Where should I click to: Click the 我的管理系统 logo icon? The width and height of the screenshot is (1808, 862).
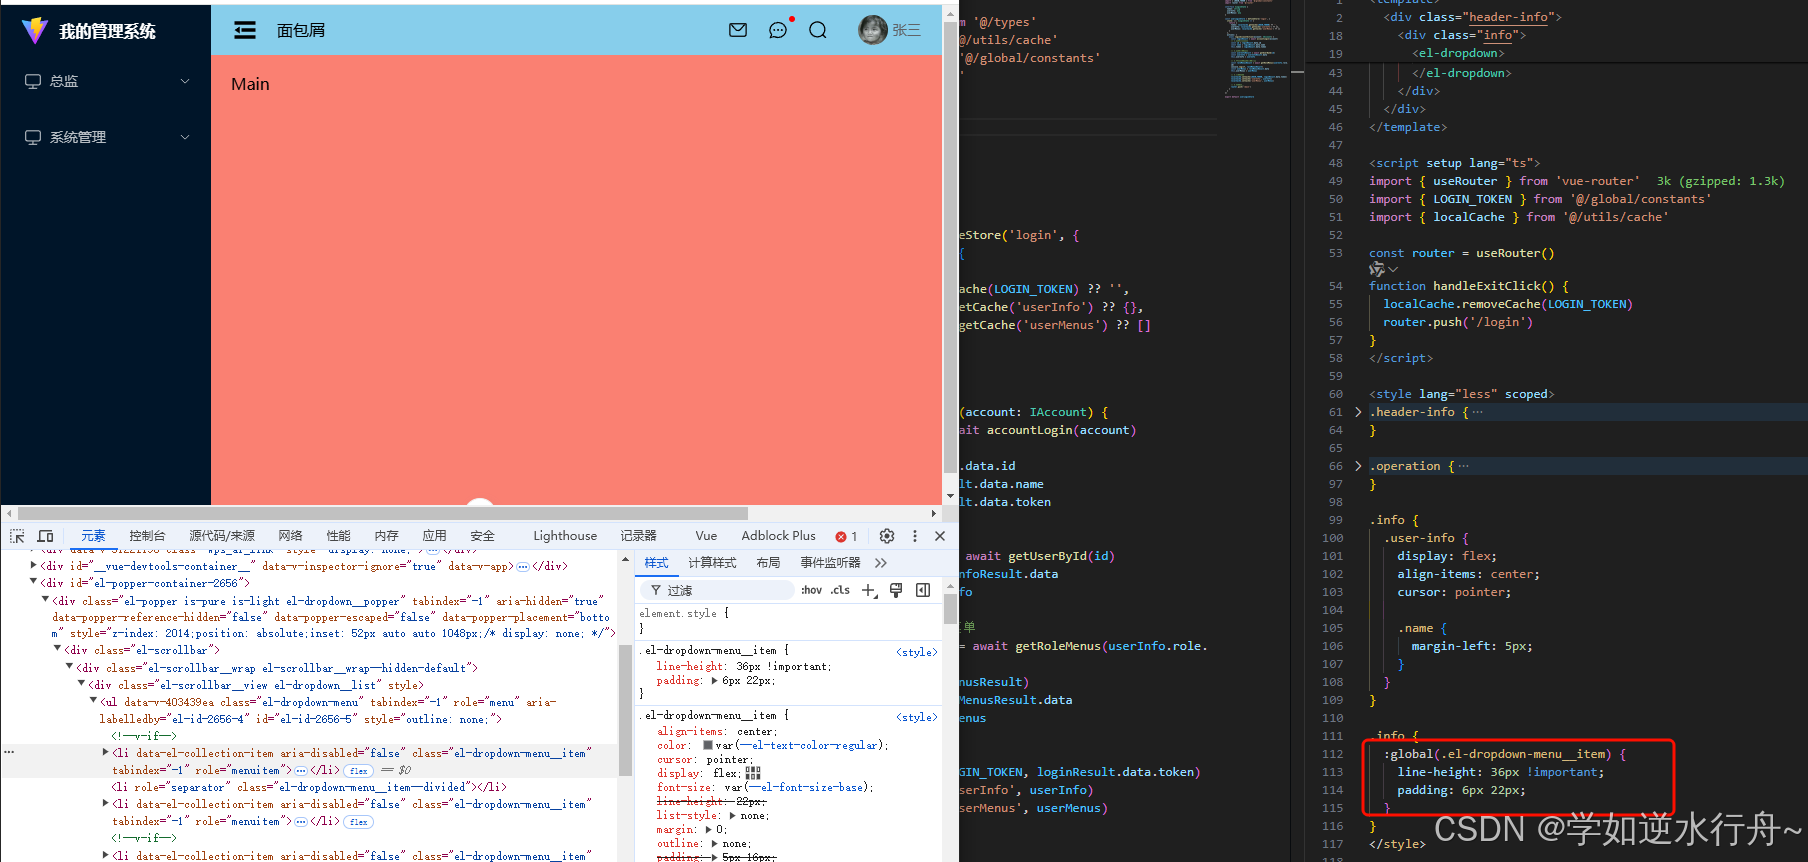point(35,30)
